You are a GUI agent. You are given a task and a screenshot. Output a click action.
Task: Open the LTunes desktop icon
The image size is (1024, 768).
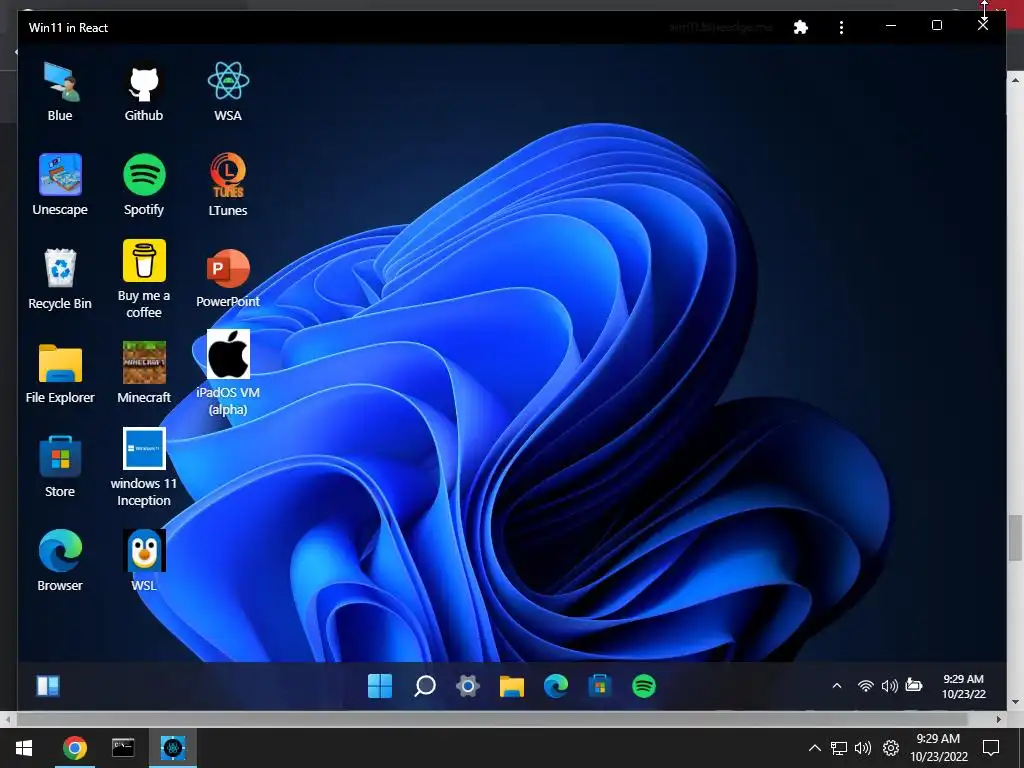point(228,185)
